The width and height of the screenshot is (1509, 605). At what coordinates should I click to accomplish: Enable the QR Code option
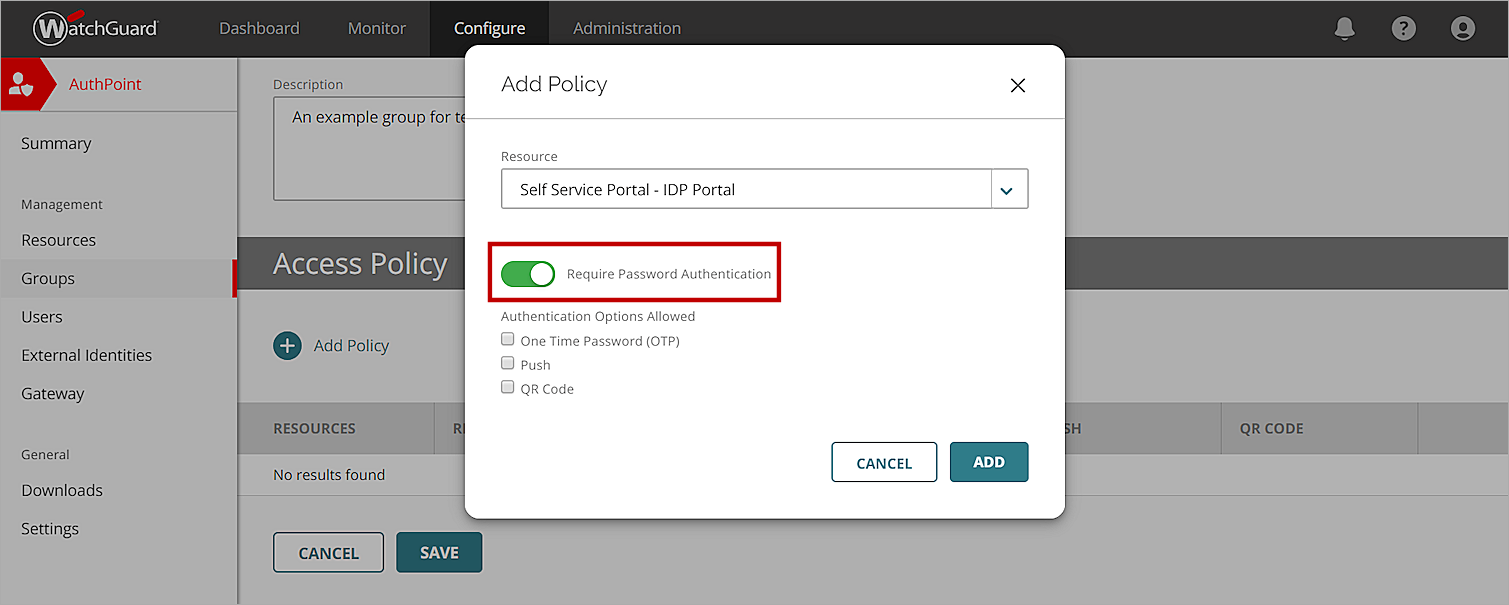click(x=507, y=387)
